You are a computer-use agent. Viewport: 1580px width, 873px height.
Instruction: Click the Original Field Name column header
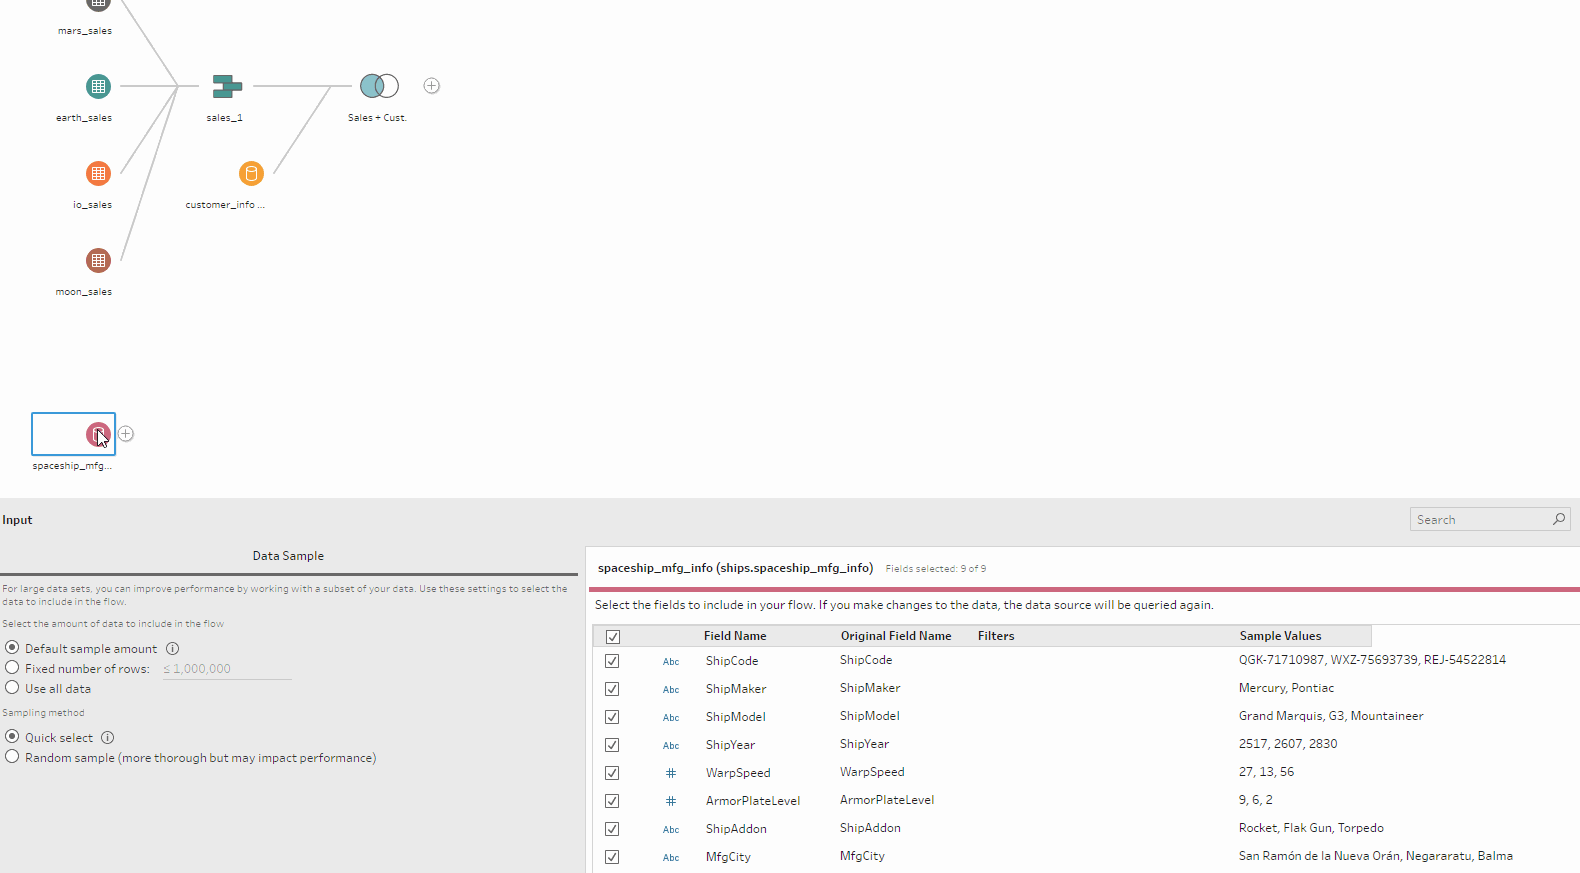[896, 636]
